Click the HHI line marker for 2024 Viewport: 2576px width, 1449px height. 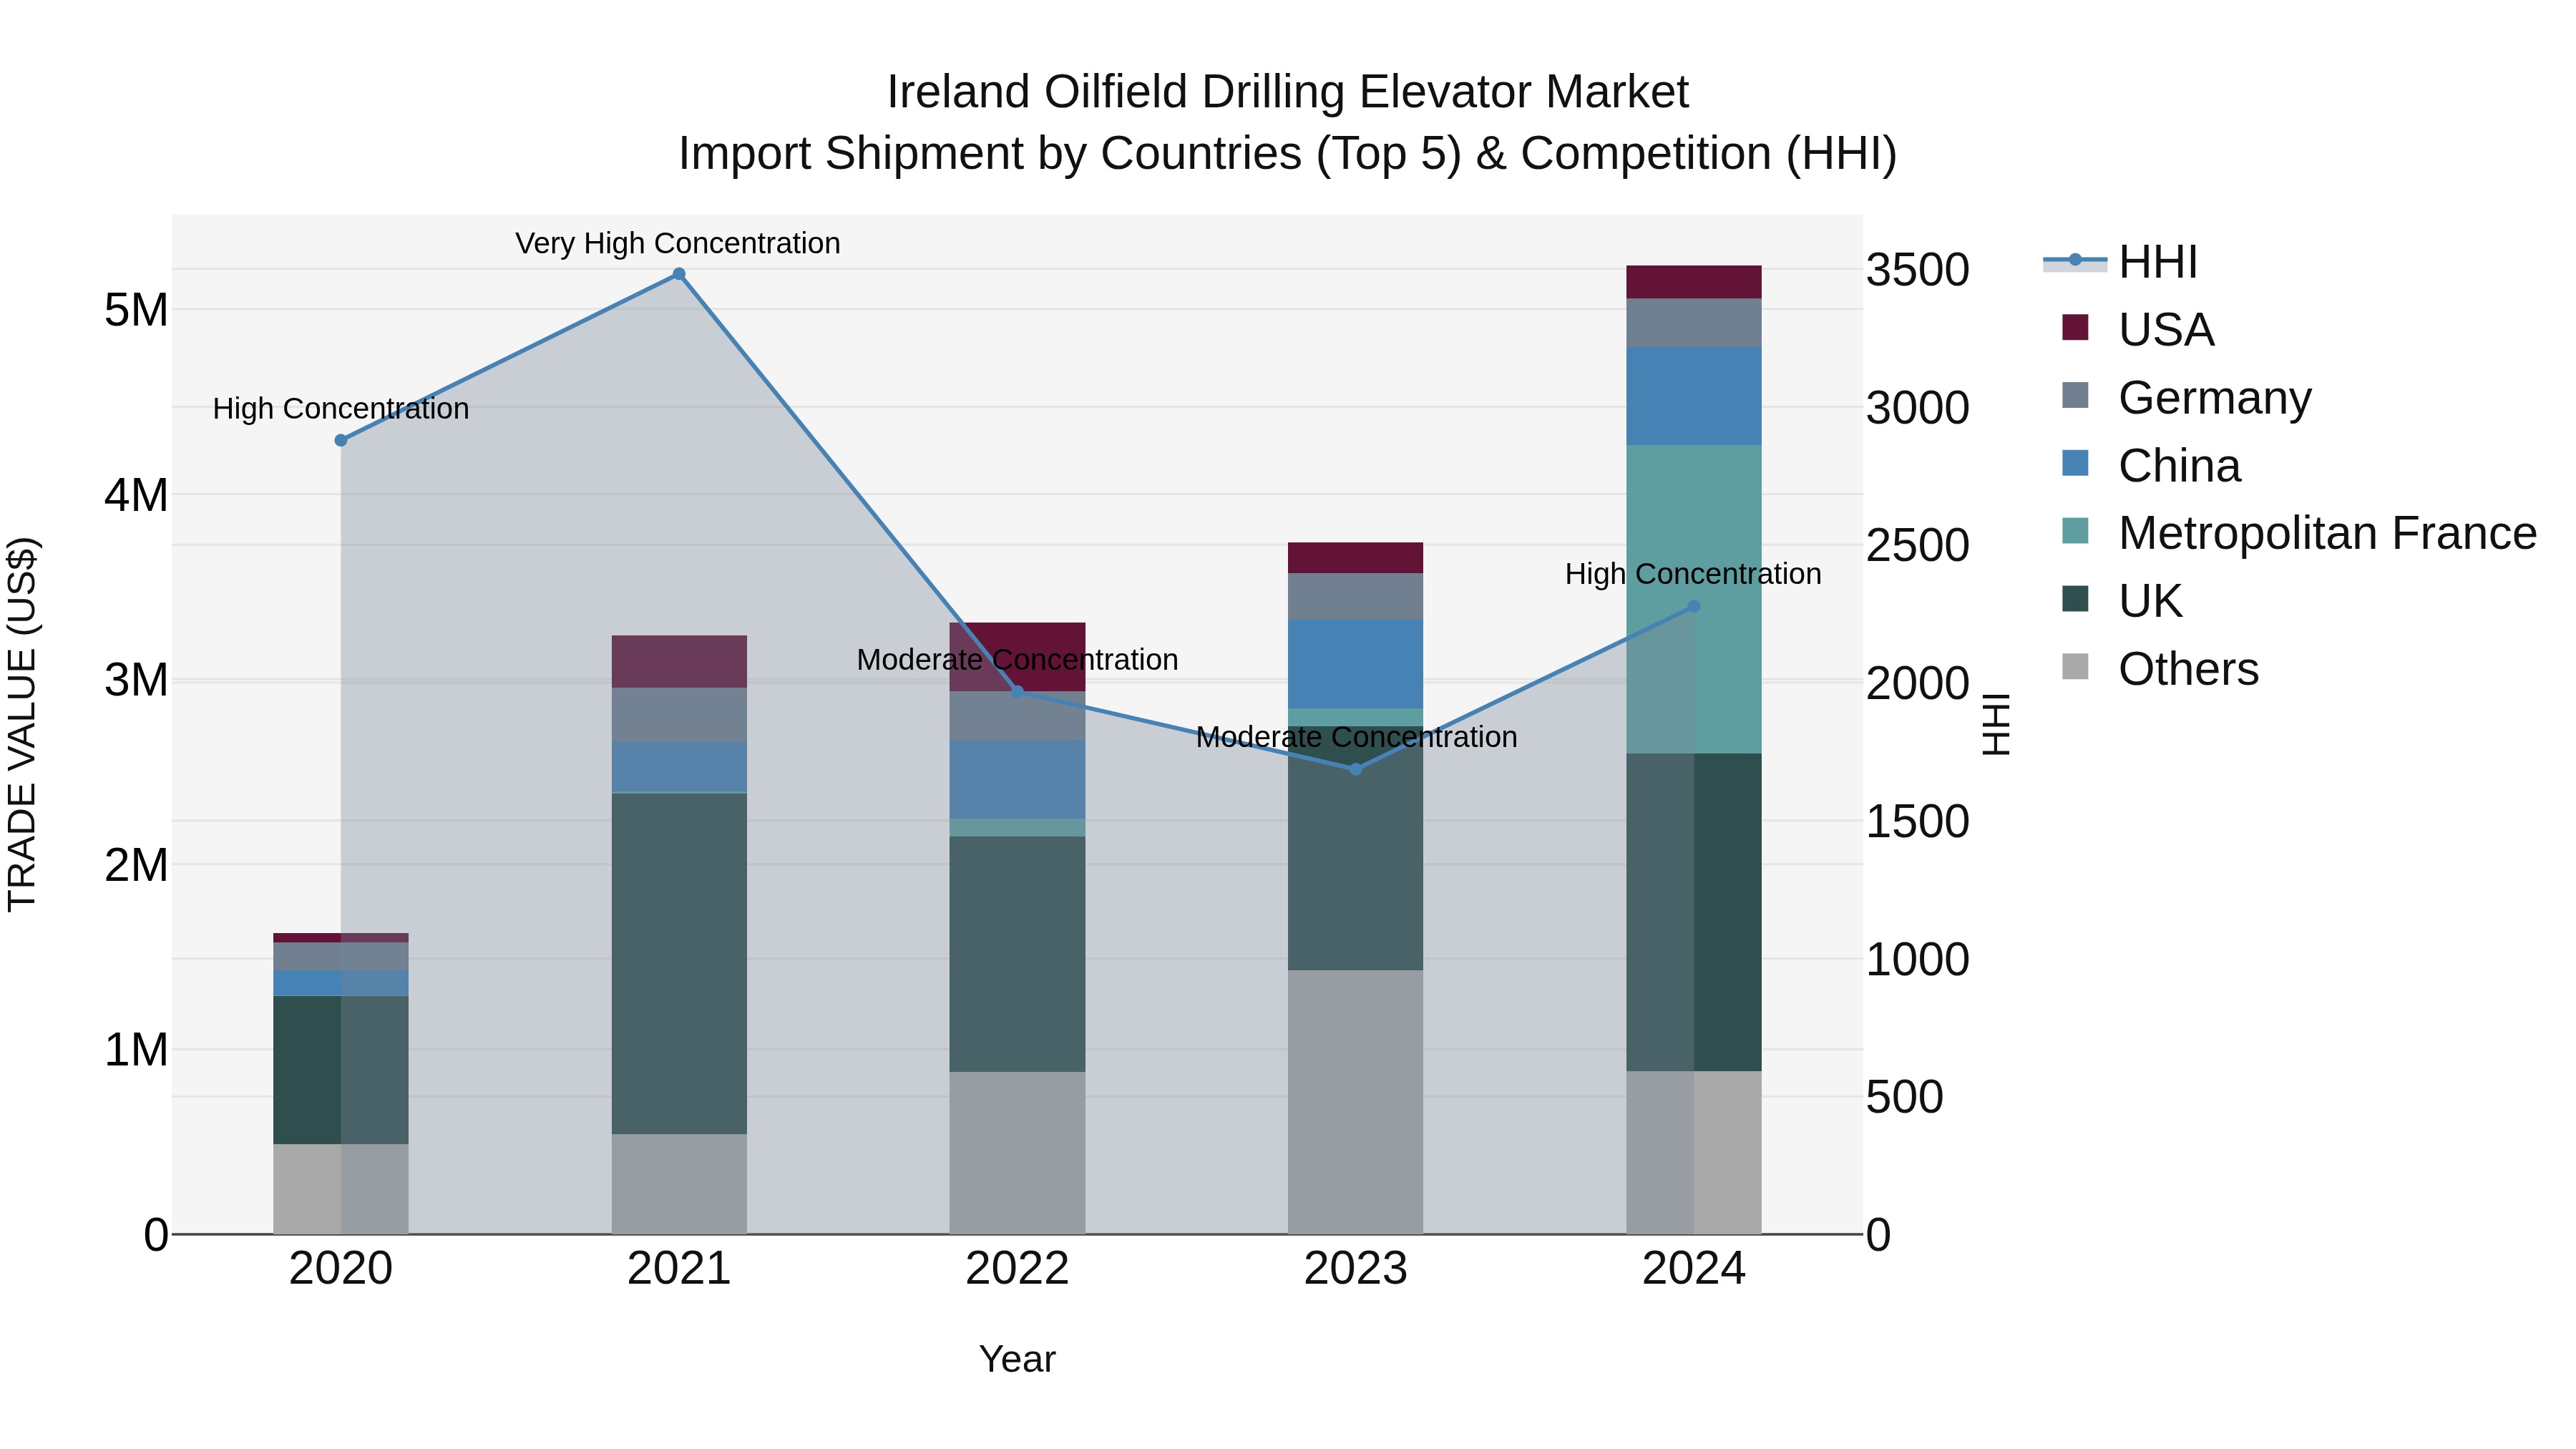point(1694,606)
